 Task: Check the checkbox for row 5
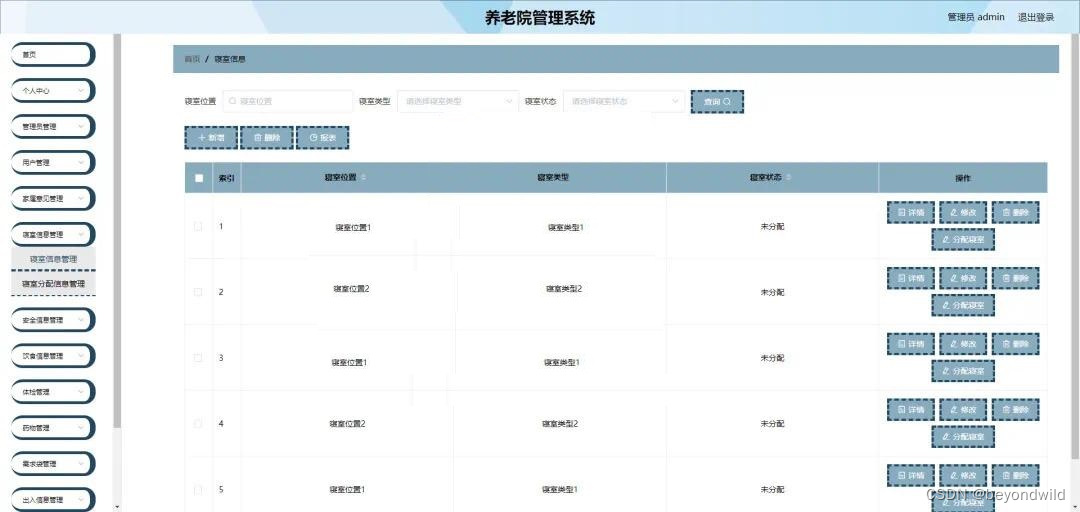tap(198, 489)
